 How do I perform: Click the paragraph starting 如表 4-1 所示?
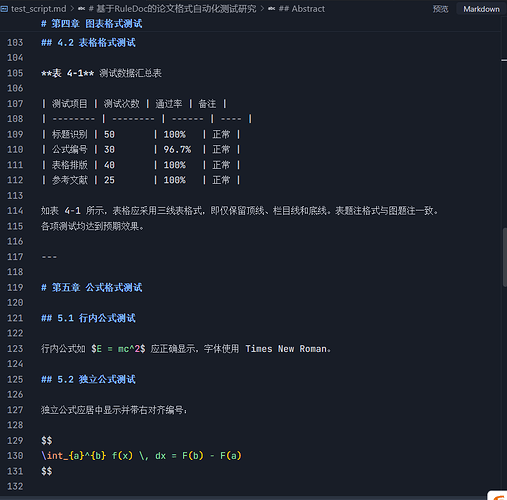coord(239,211)
